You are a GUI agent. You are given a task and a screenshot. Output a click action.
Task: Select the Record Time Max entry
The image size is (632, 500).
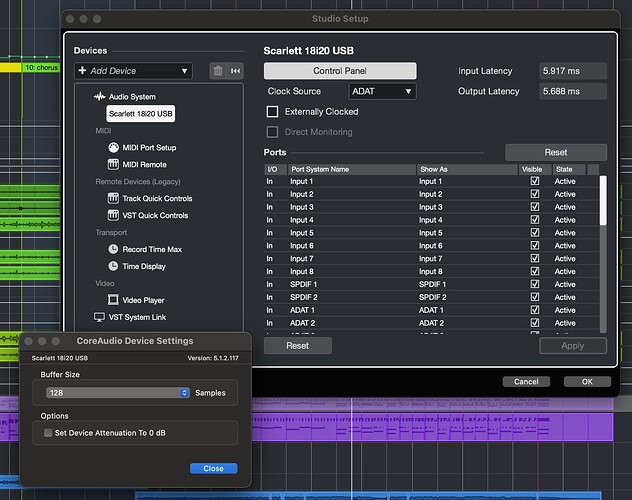tap(152, 249)
